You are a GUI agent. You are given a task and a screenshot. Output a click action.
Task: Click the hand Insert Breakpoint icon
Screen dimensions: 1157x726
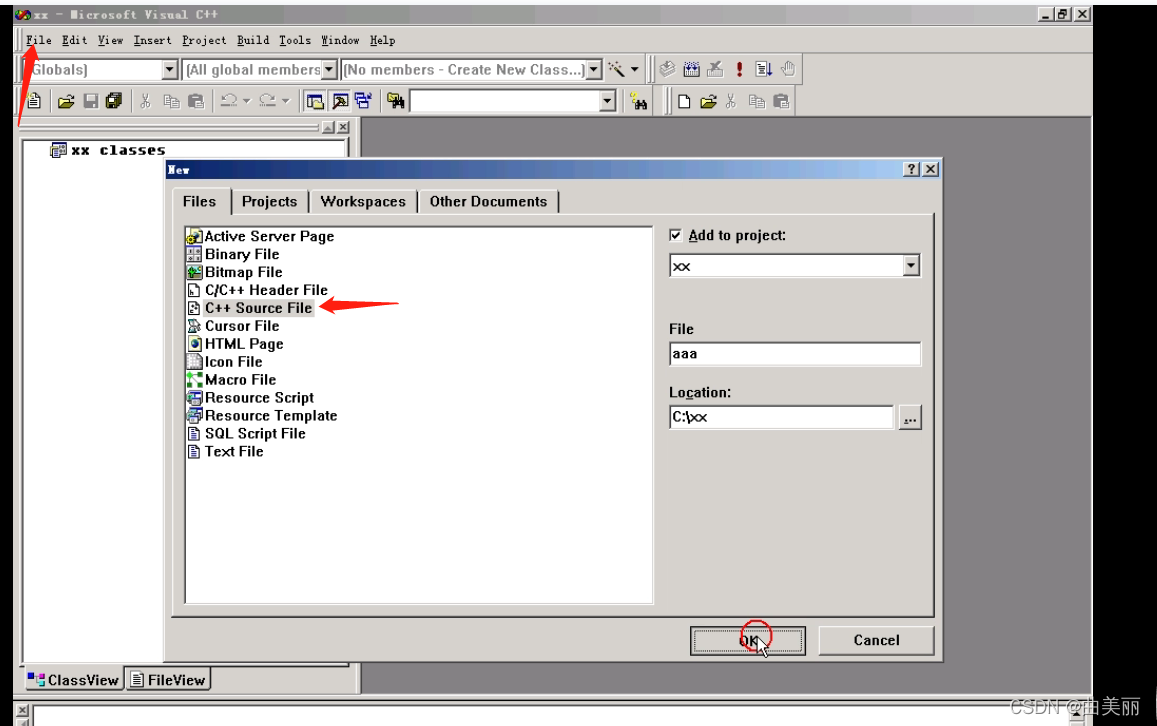[788, 69]
